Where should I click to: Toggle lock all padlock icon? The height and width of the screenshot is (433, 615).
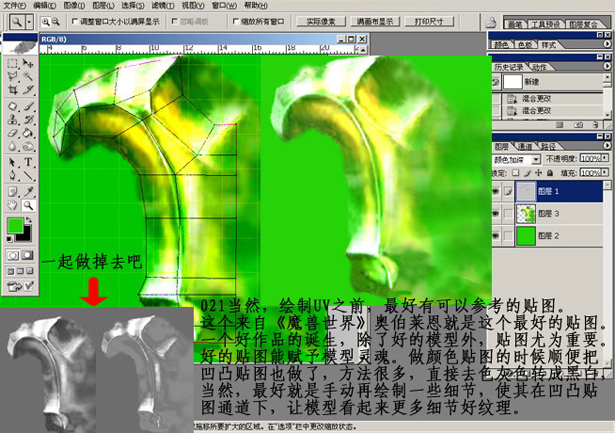pyautogui.click(x=550, y=173)
